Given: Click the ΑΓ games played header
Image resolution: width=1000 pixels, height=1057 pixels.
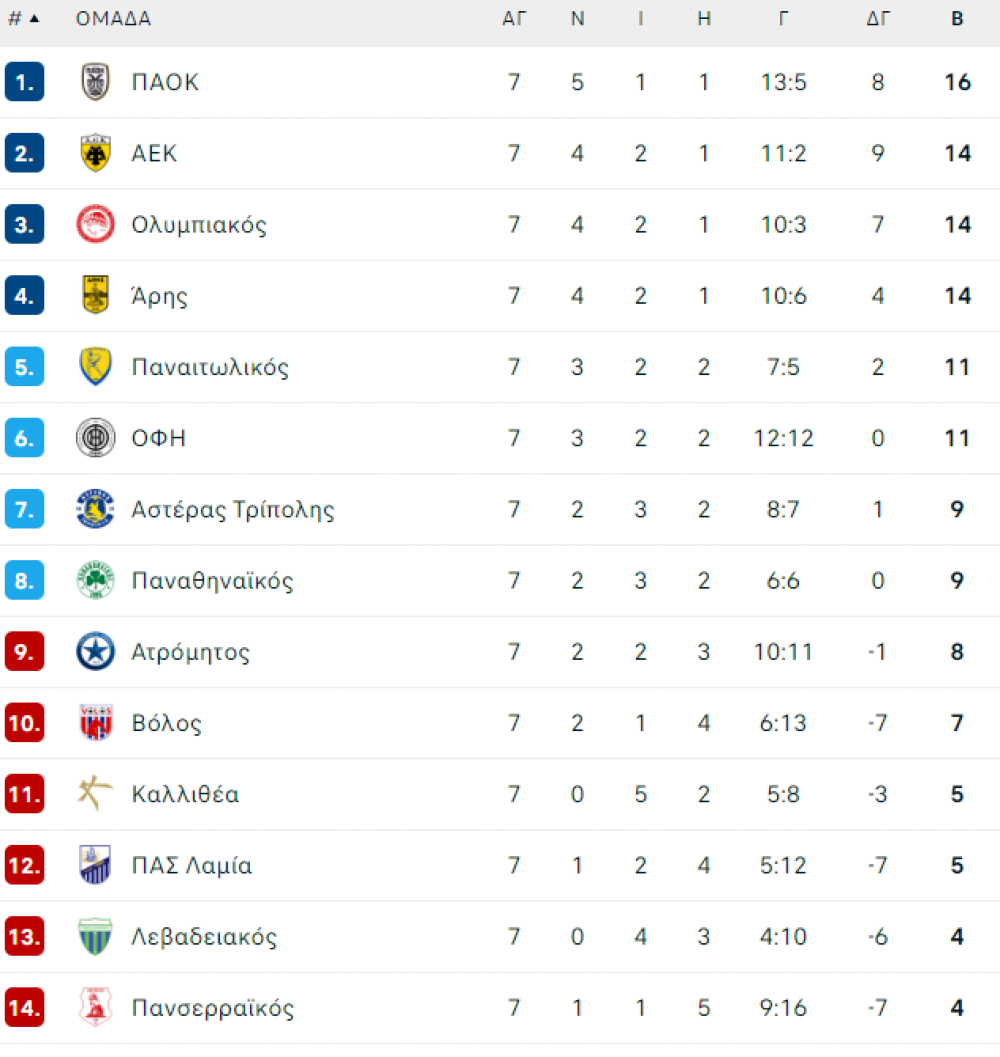Looking at the screenshot, I should click(x=514, y=19).
